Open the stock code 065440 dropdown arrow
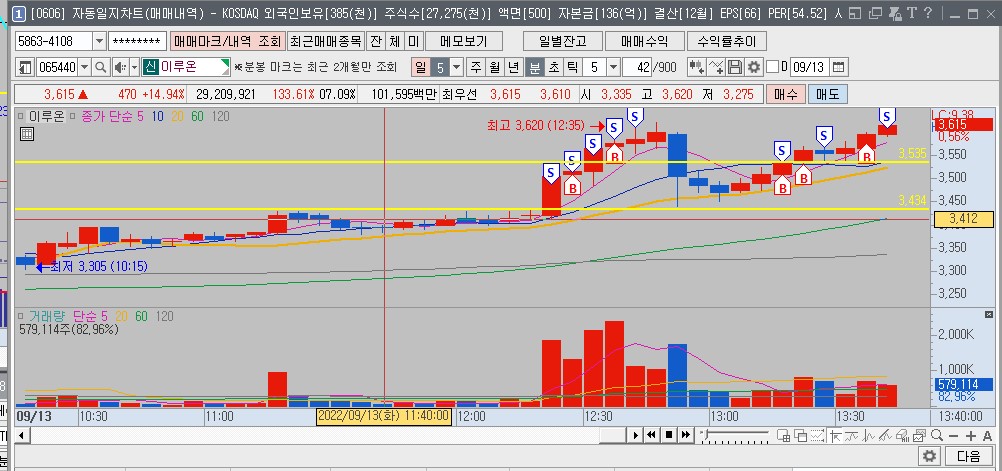This screenshot has width=1002, height=471. click(x=85, y=67)
